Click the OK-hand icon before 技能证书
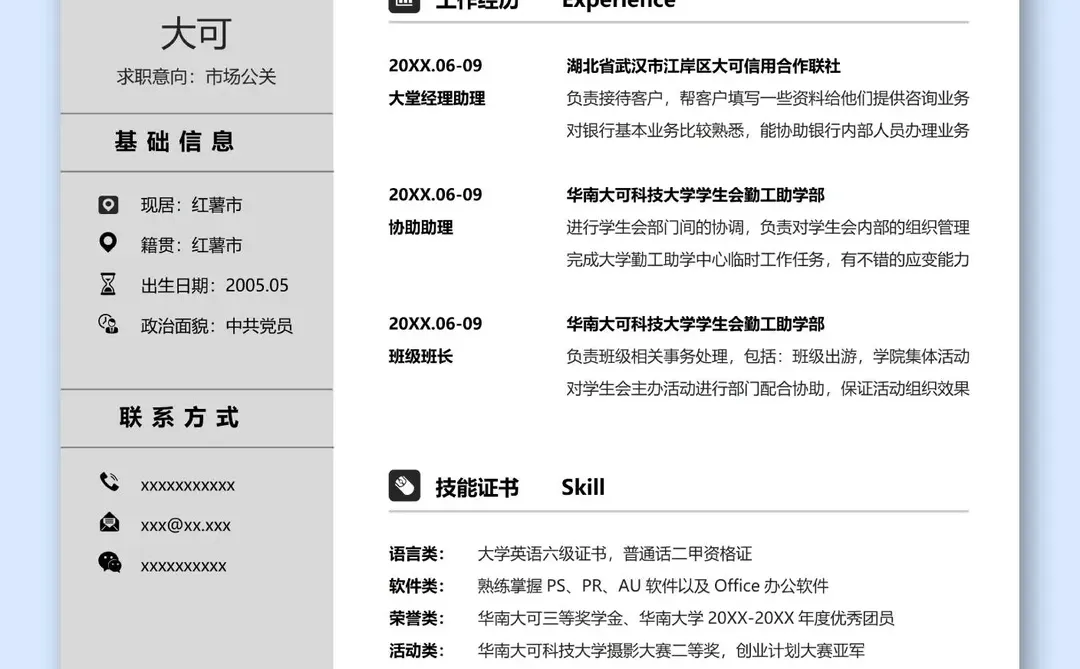Image resolution: width=1080 pixels, height=669 pixels. [x=403, y=486]
